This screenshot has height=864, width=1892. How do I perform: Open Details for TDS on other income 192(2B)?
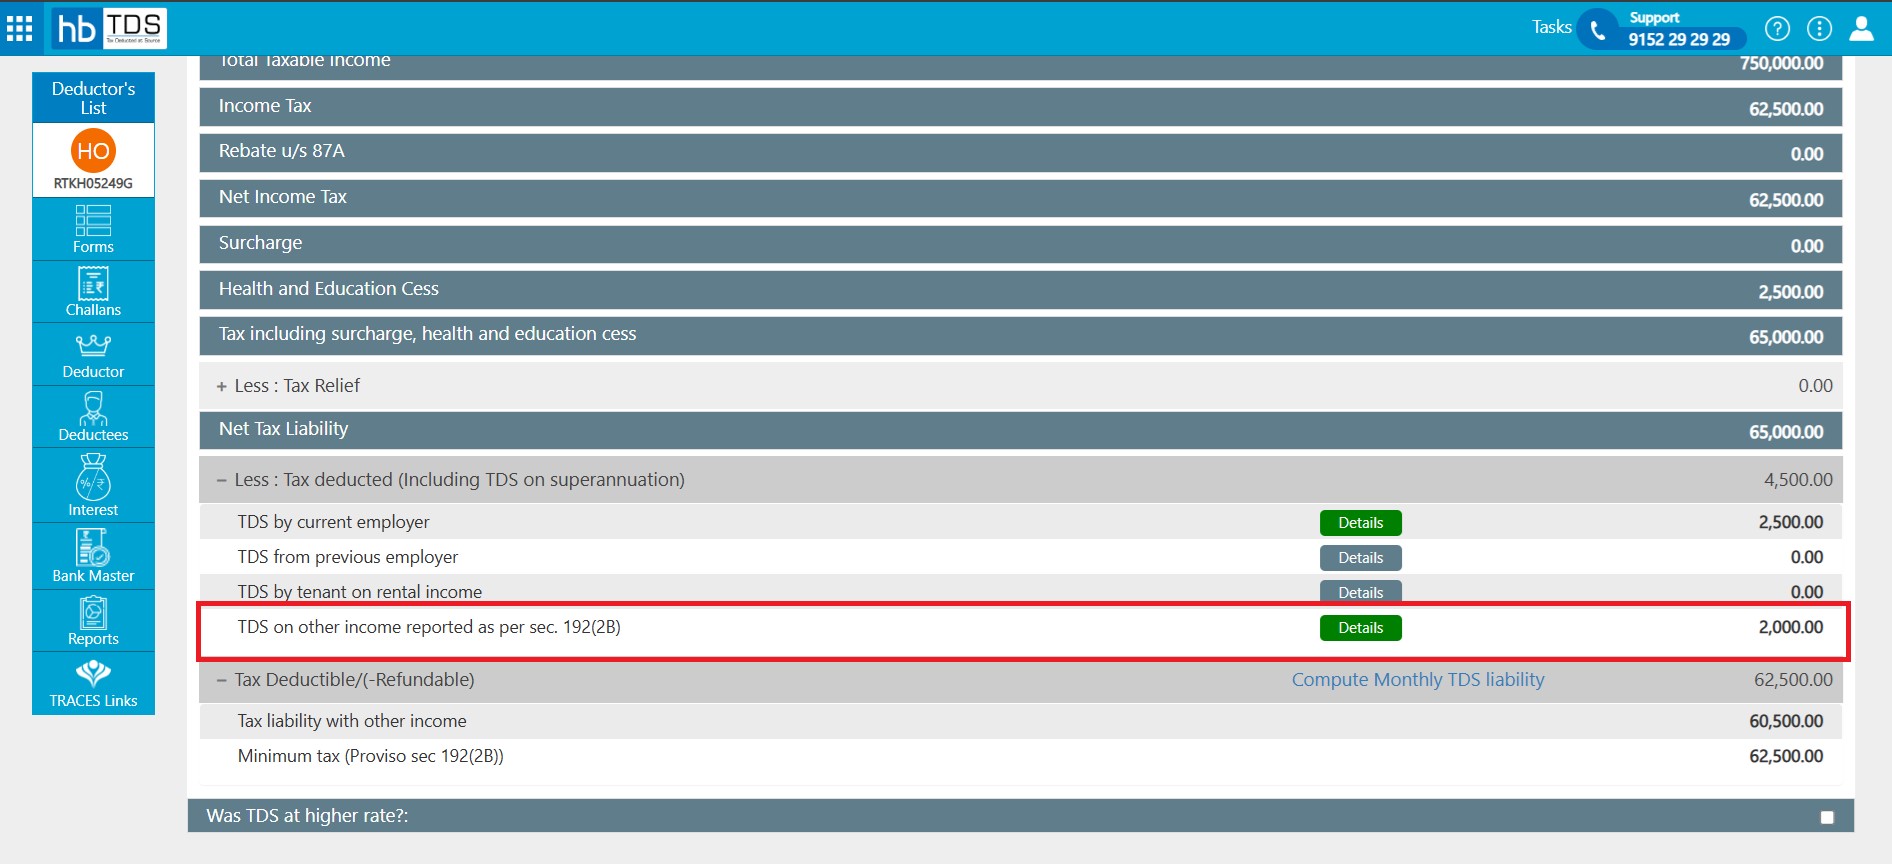pos(1361,628)
